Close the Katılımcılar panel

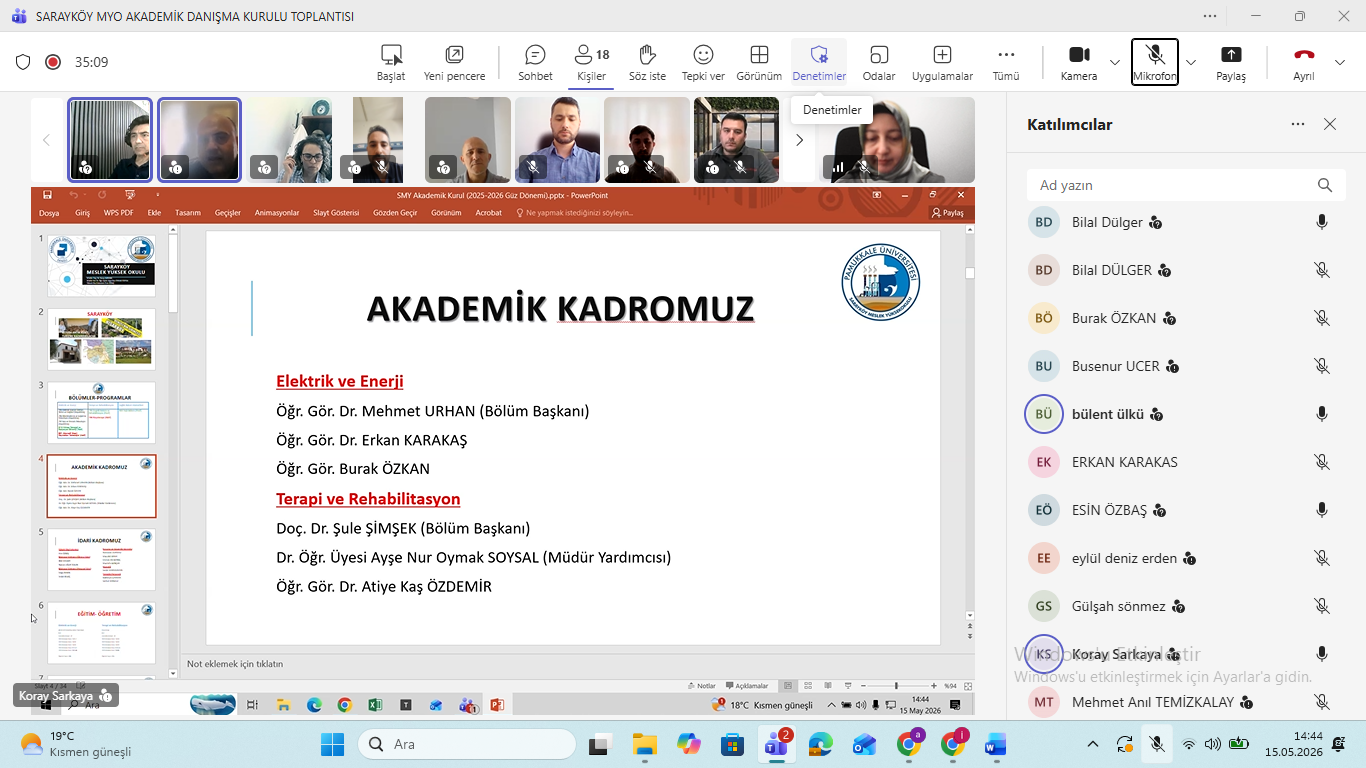click(x=1330, y=124)
